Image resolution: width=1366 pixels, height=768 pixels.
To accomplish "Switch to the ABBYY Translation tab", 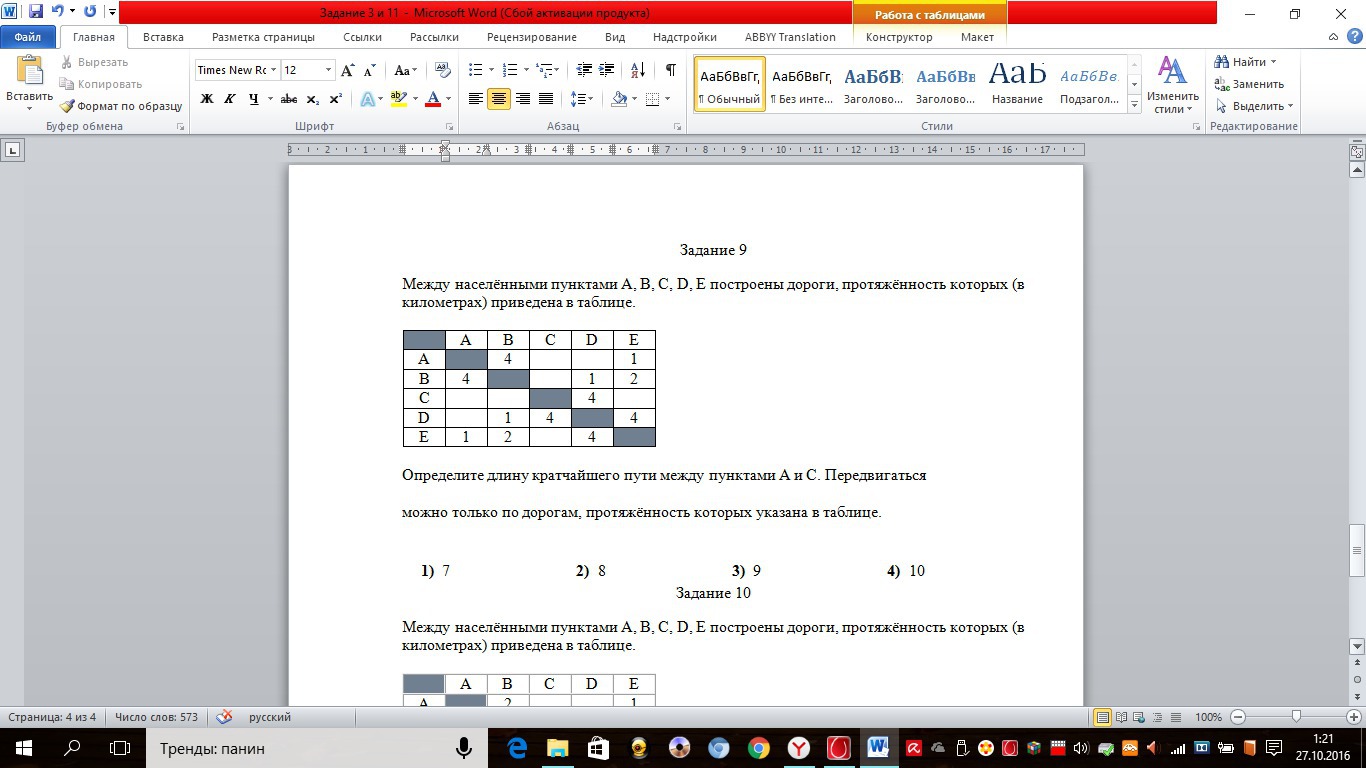I will 790,37.
